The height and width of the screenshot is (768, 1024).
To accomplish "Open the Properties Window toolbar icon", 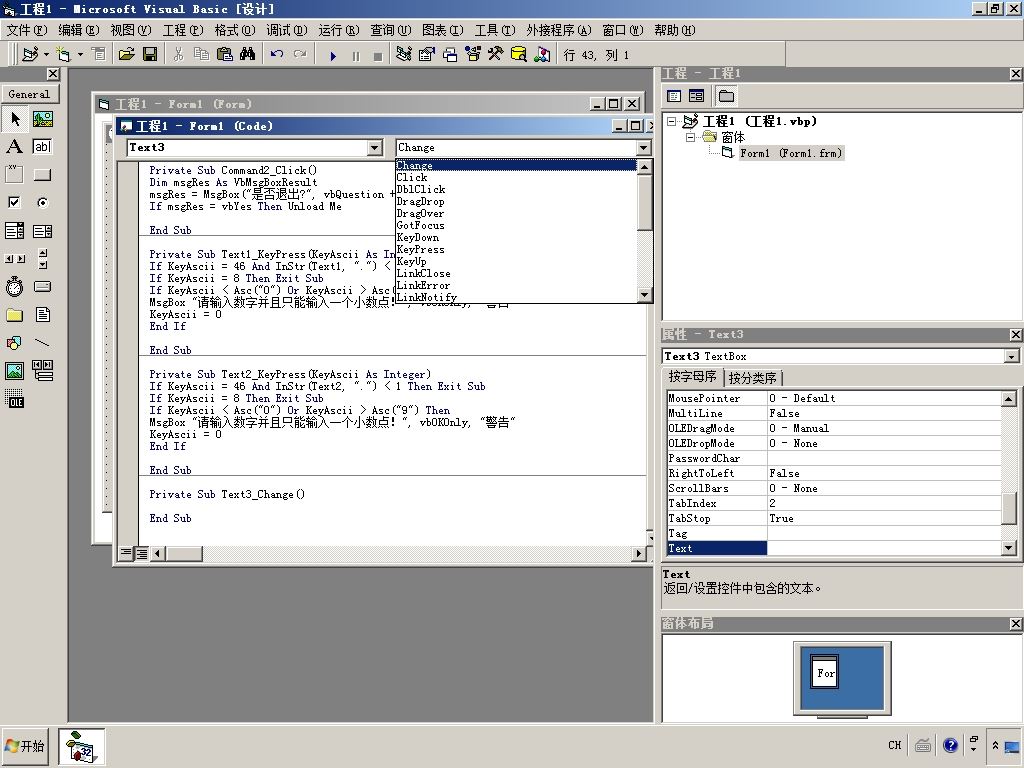I will (x=426, y=54).
